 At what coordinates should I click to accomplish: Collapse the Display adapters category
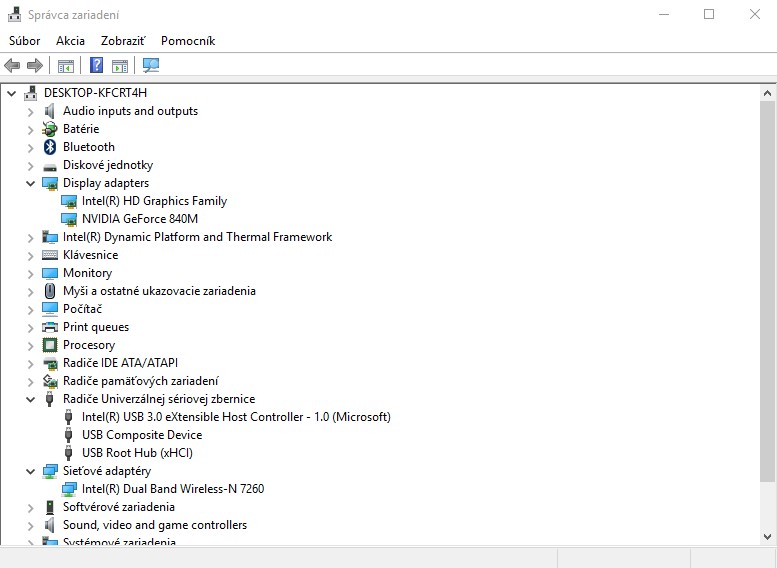(31, 183)
